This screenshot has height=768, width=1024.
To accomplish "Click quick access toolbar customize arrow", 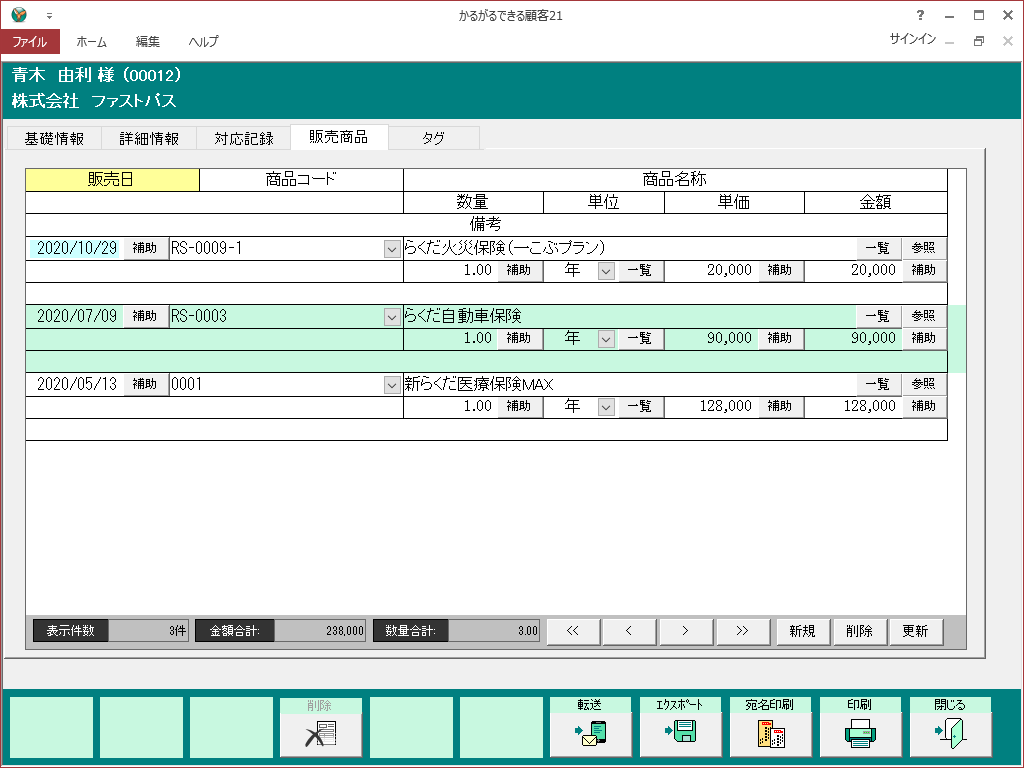I will [49, 16].
